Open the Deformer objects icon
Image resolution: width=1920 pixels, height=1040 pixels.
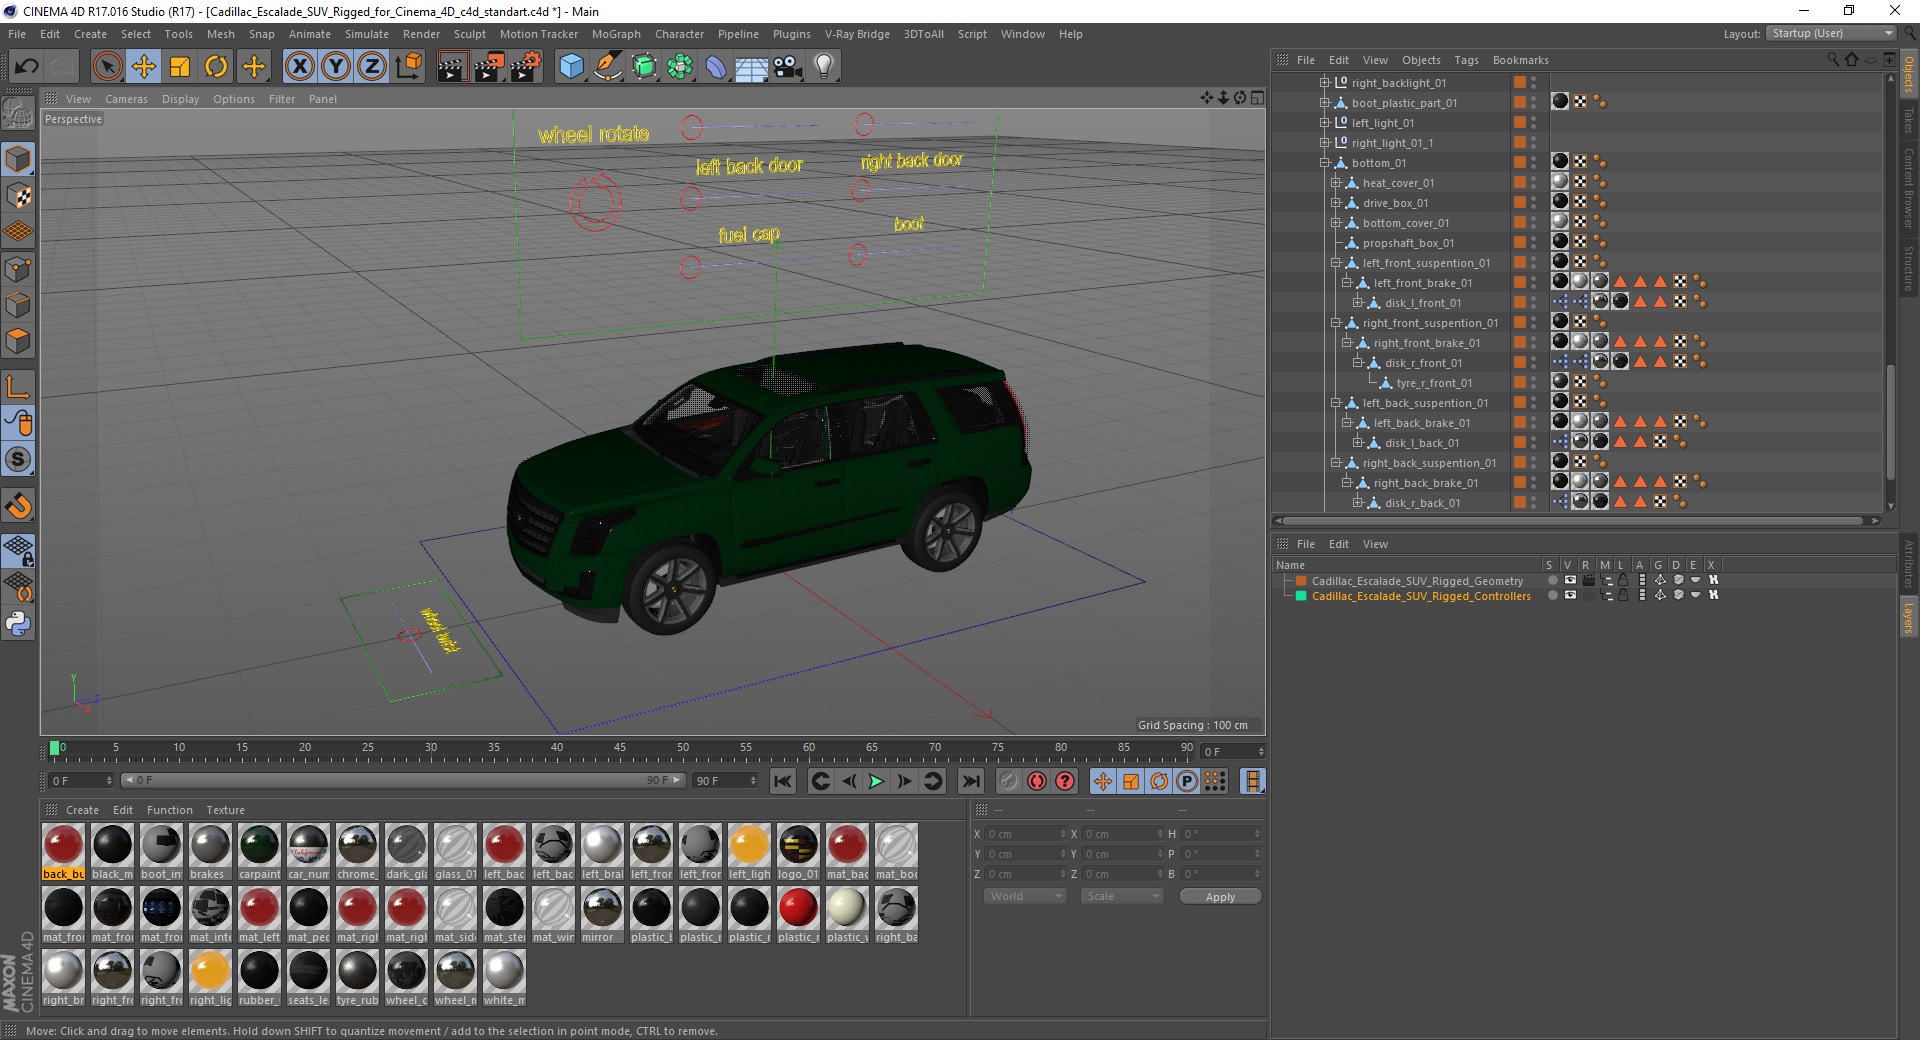pyautogui.click(x=716, y=67)
